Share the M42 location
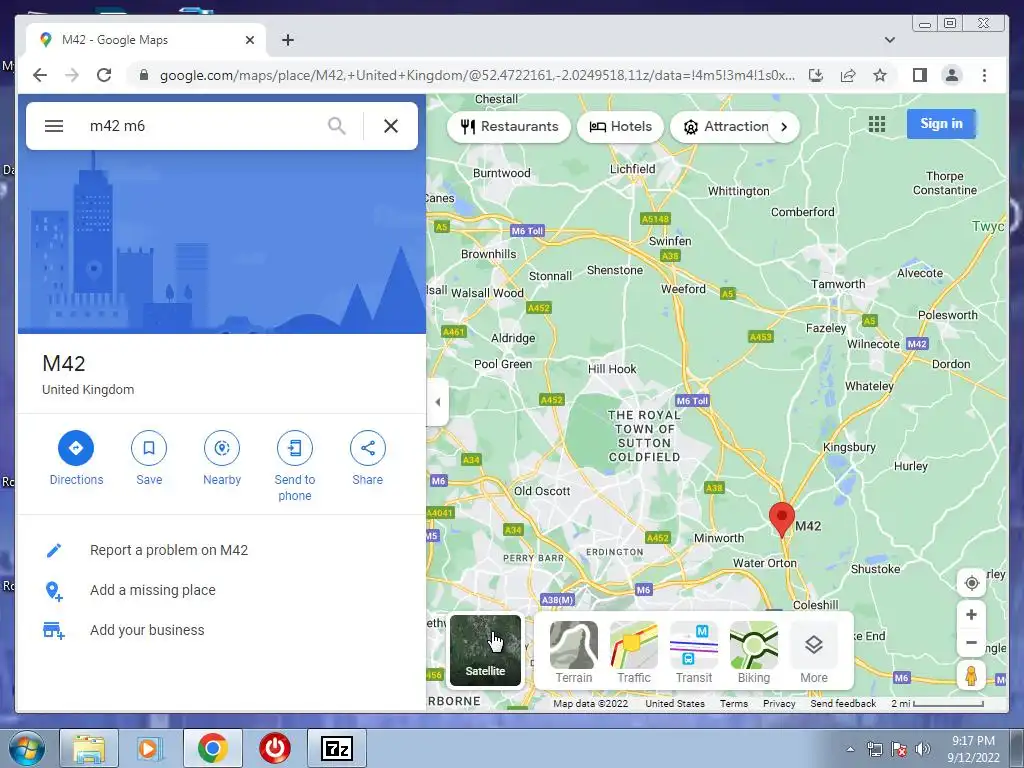This screenshot has height=768, width=1024. [368, 459]
